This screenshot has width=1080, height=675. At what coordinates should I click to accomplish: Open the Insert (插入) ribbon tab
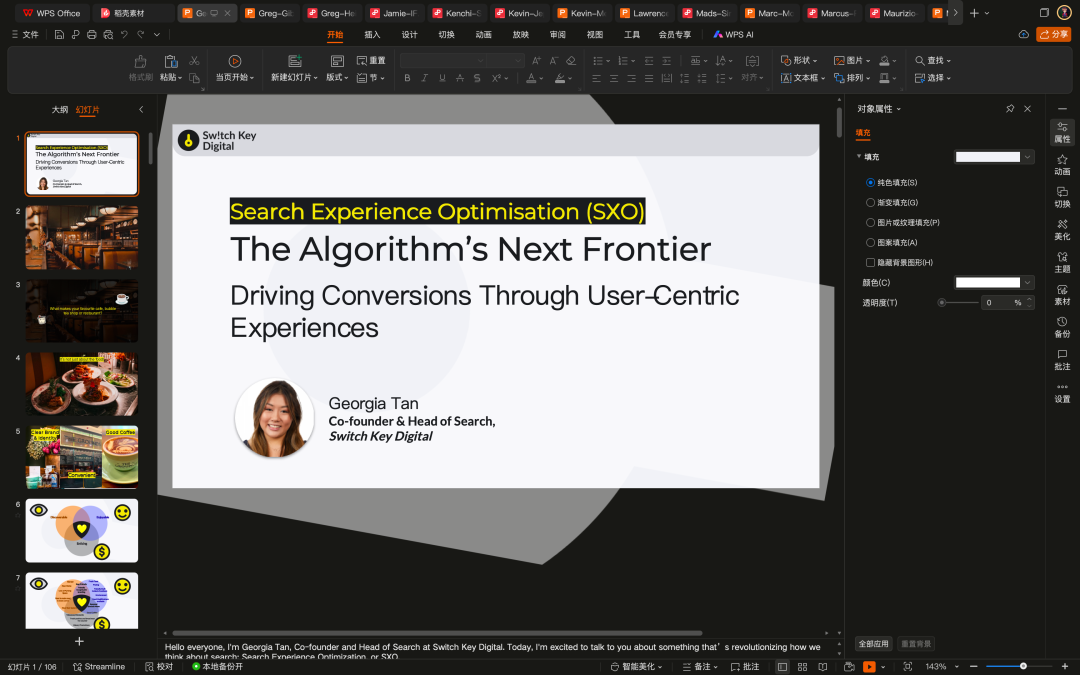372,34
